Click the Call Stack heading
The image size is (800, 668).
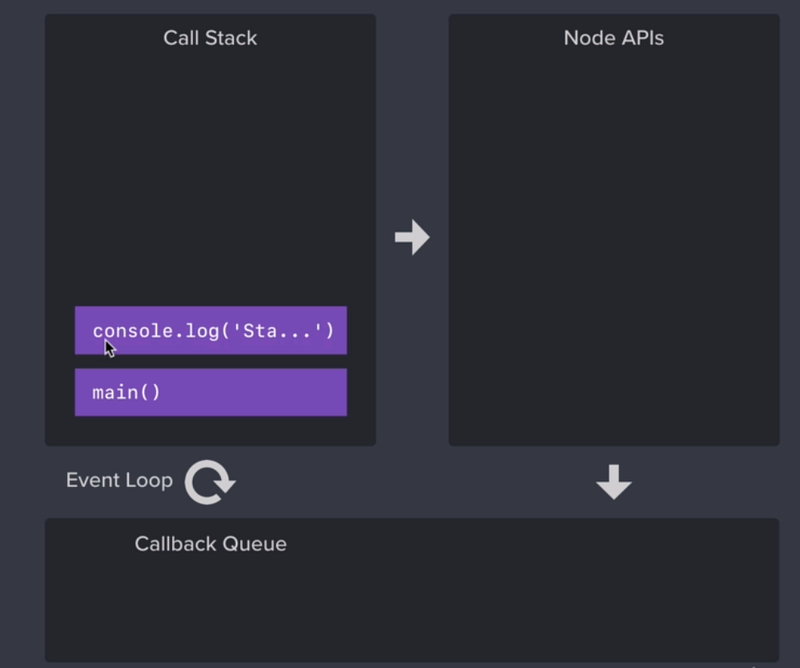pos(210,38)
